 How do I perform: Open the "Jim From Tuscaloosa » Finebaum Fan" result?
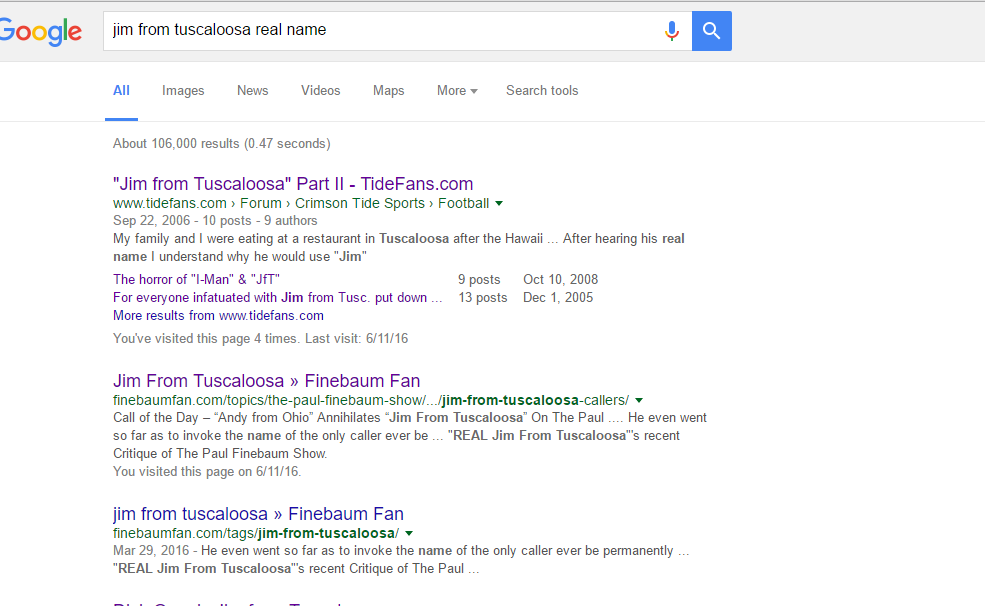[266, 381]
